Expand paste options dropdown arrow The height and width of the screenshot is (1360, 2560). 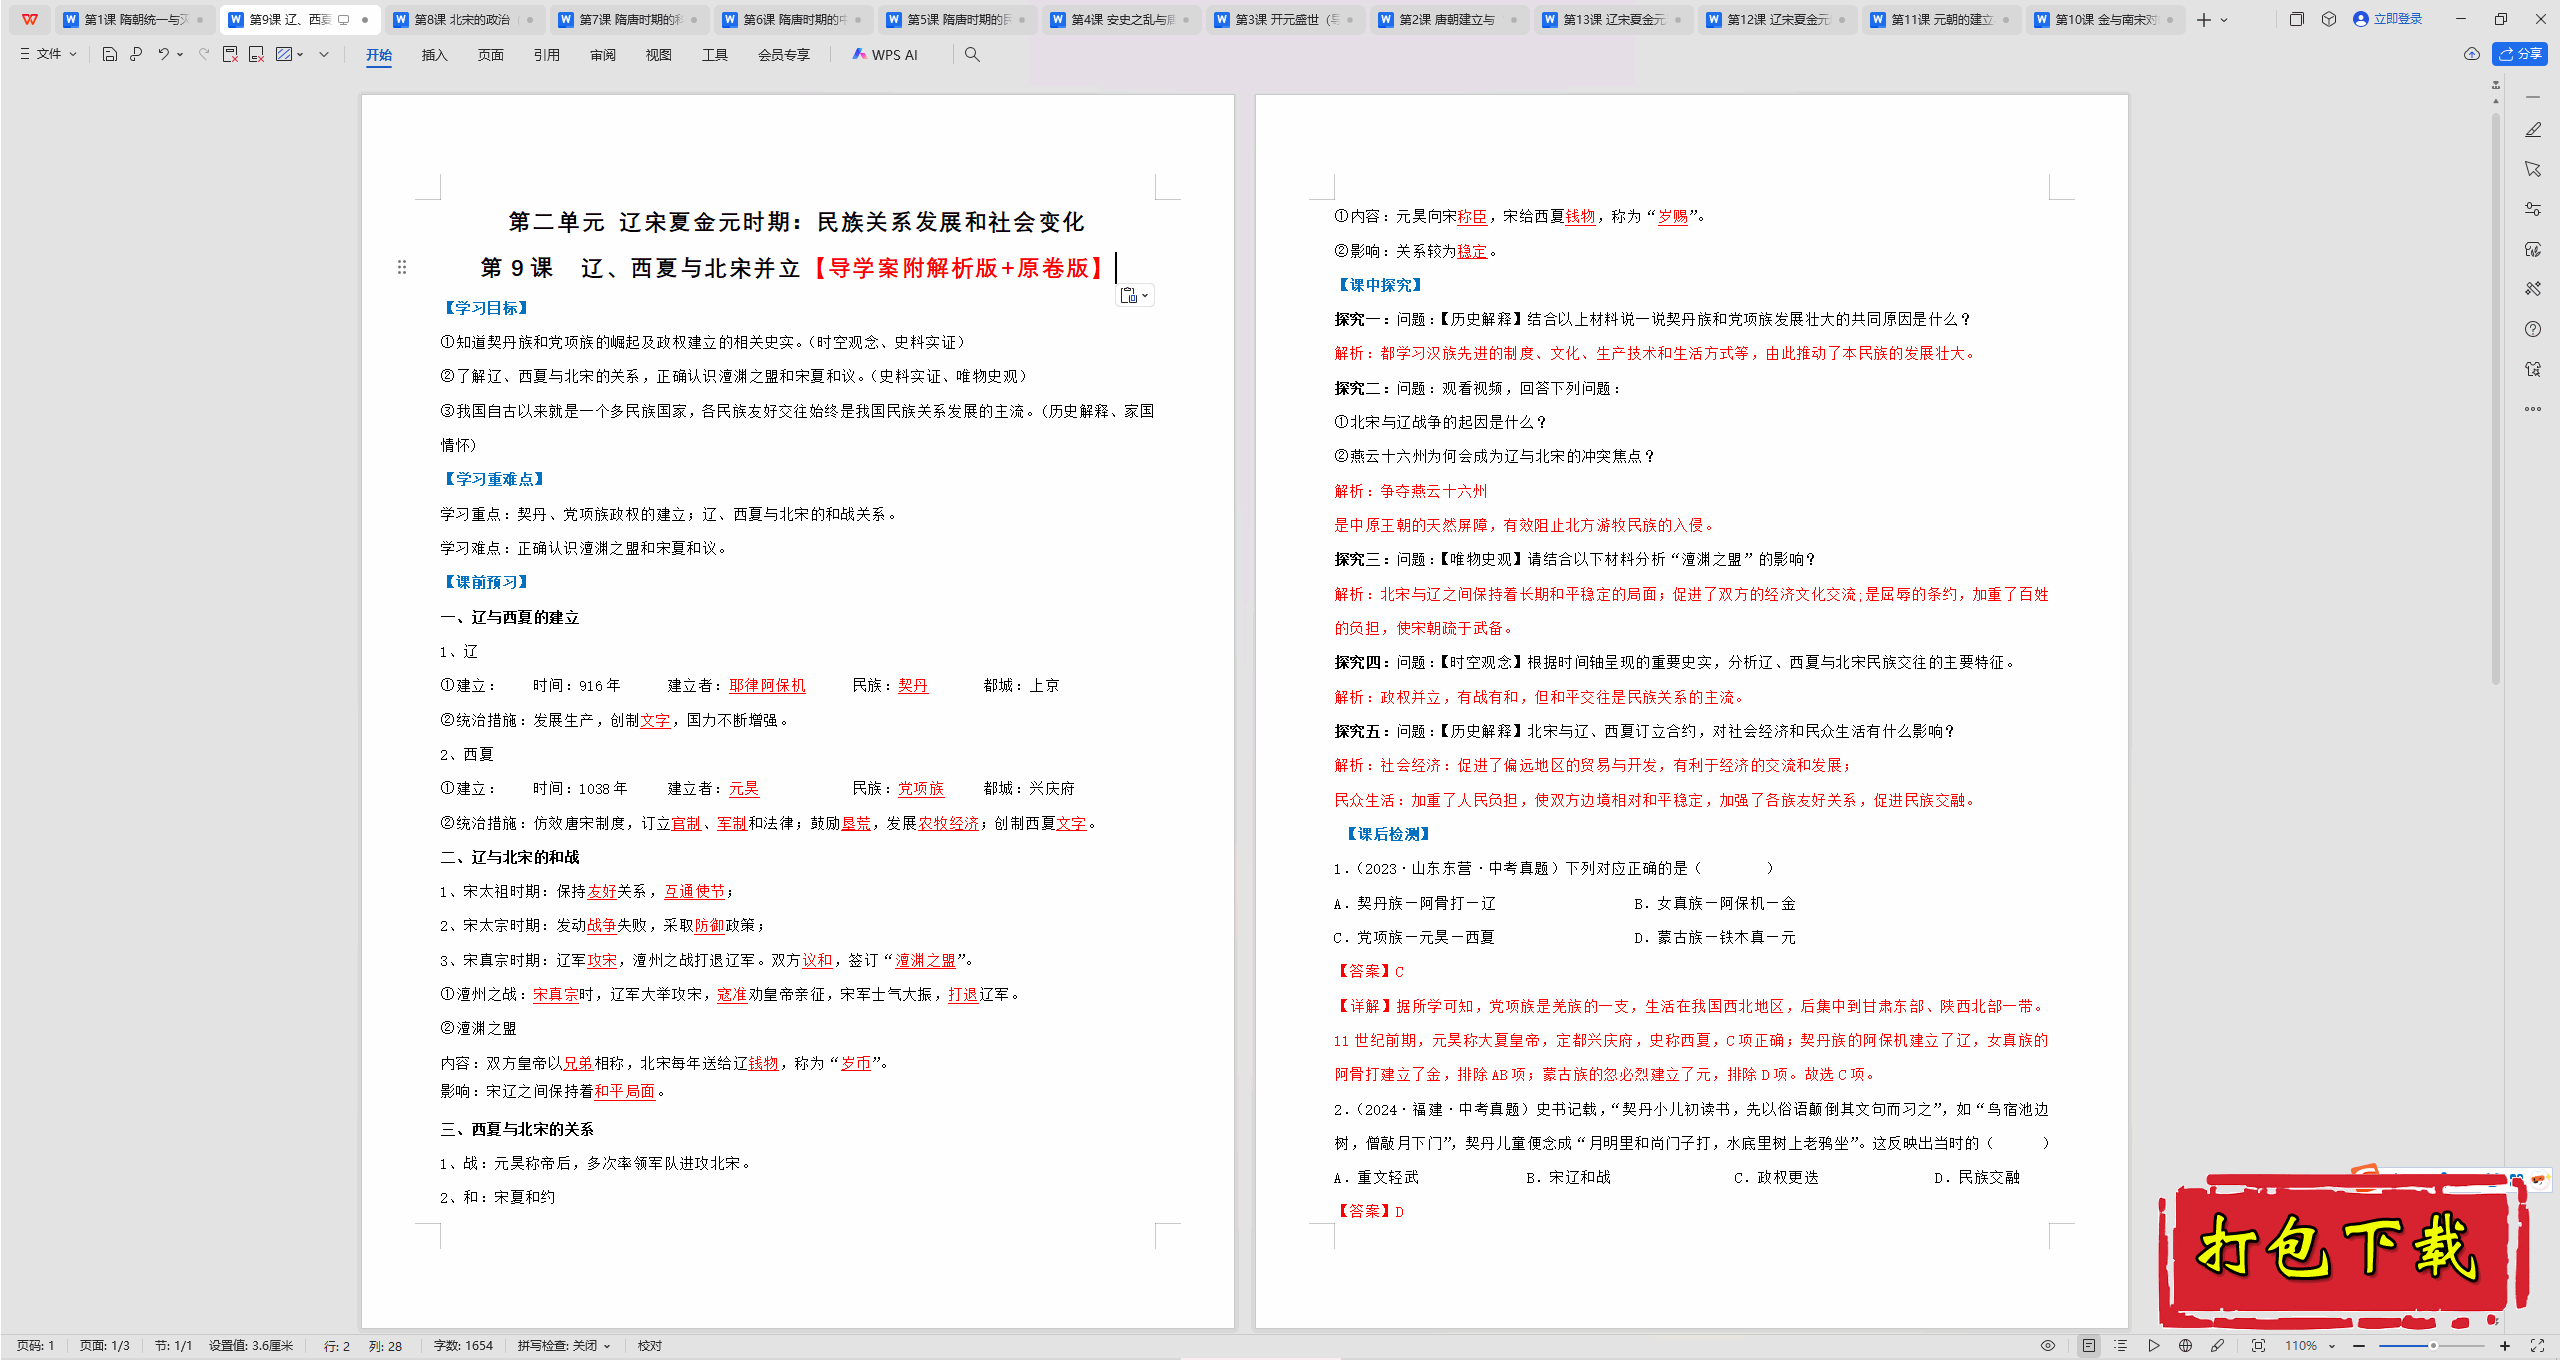pyautogui.click(x=1145, y=295)
